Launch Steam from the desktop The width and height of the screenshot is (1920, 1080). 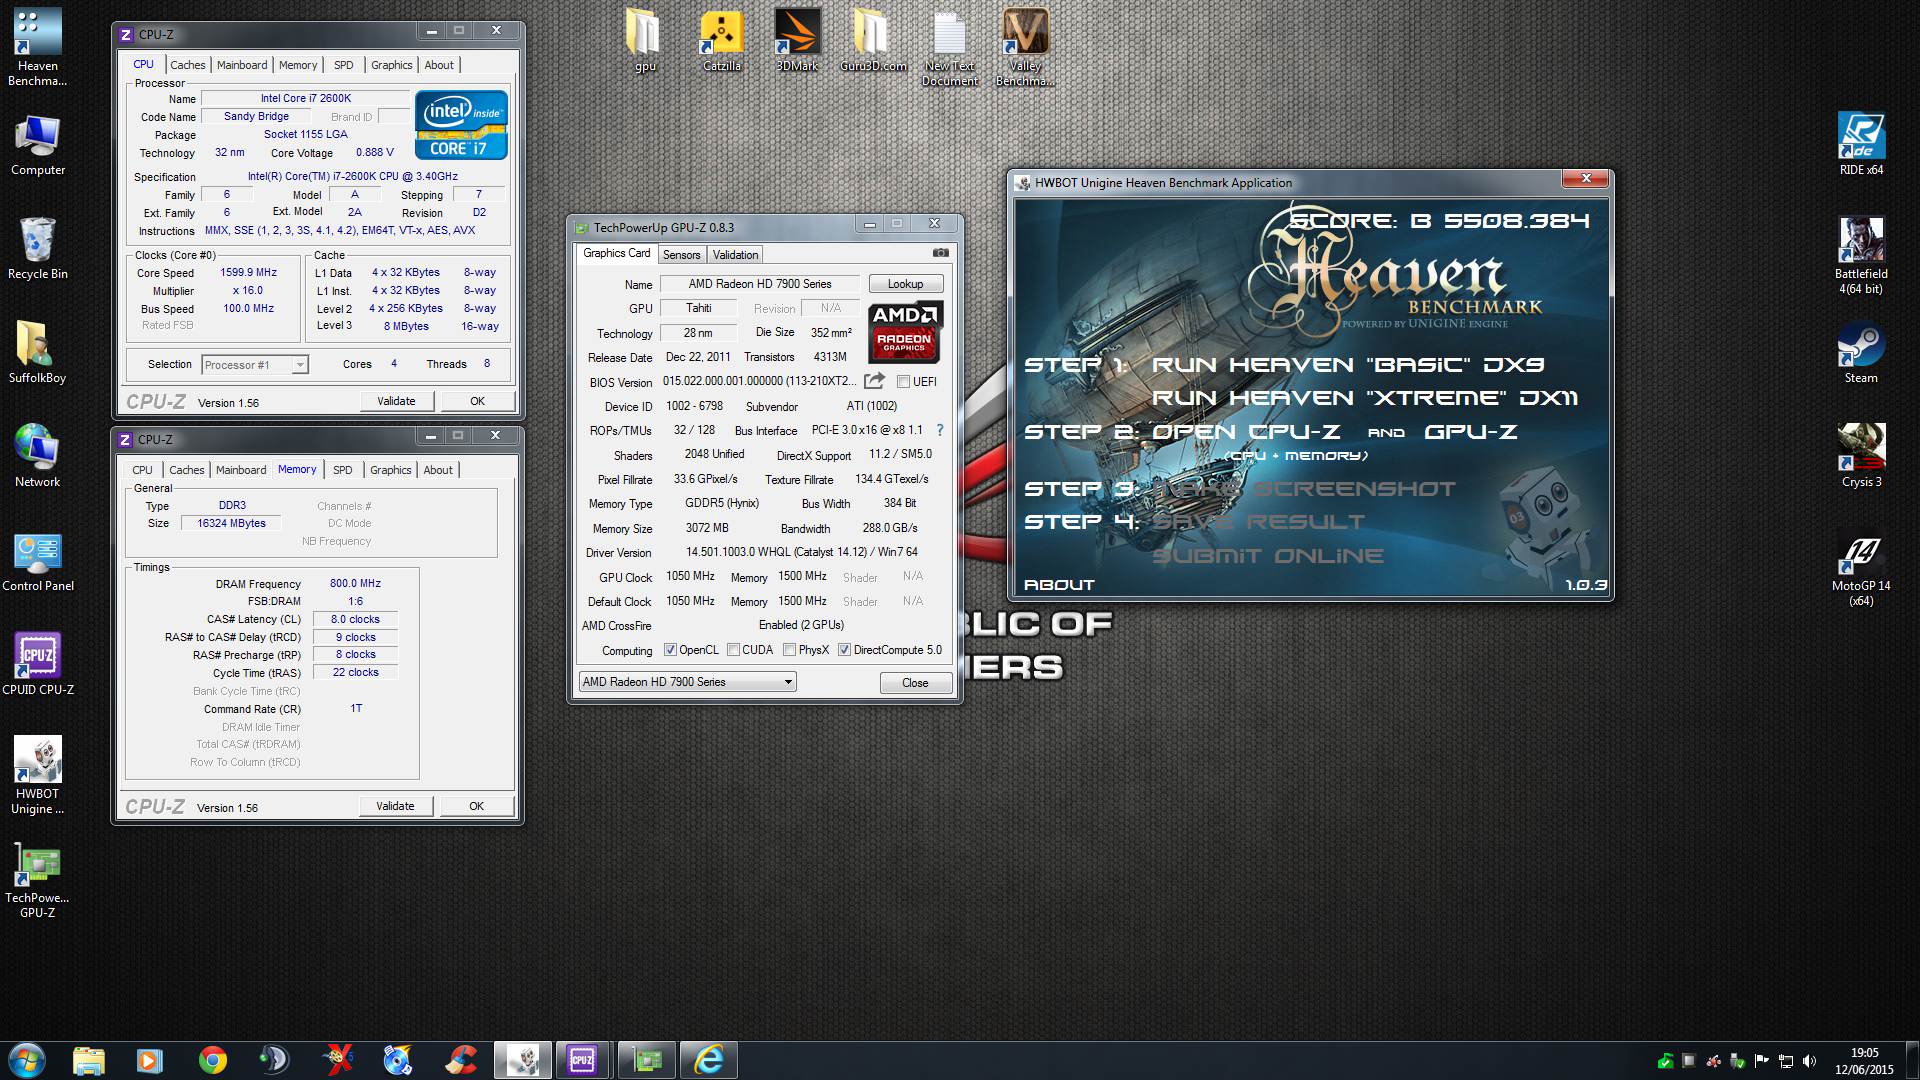pyautogui.click(x=1861, y=352)
